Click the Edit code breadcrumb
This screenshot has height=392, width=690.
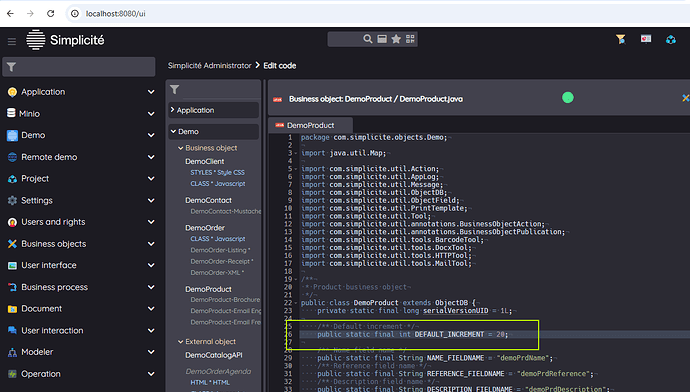279,66
